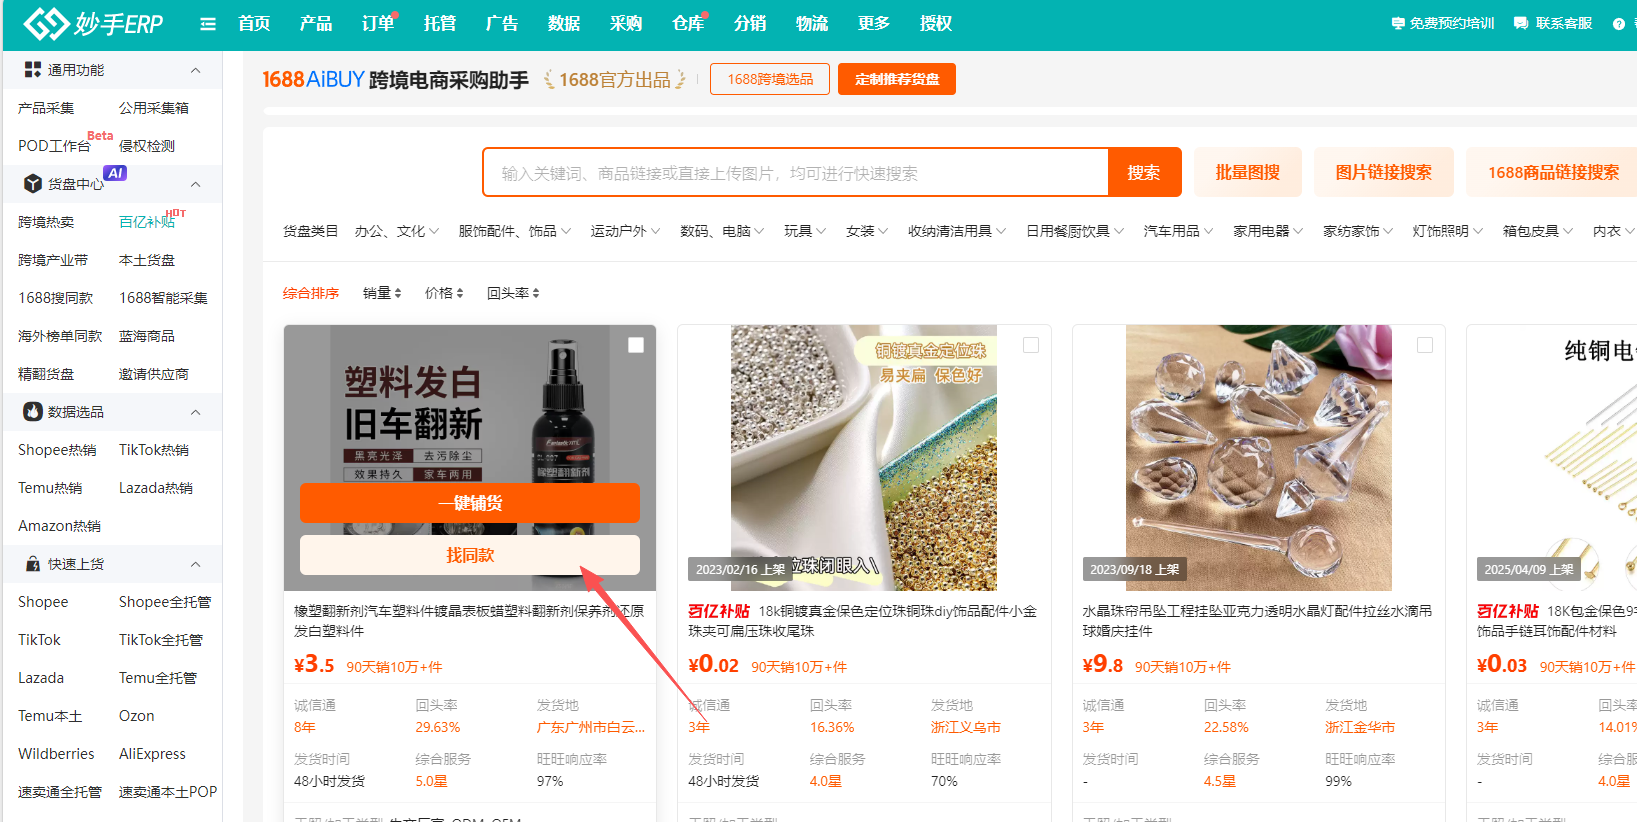Click the 价格 sort arrows
The image size is (1637, 822).
(459, 293)
